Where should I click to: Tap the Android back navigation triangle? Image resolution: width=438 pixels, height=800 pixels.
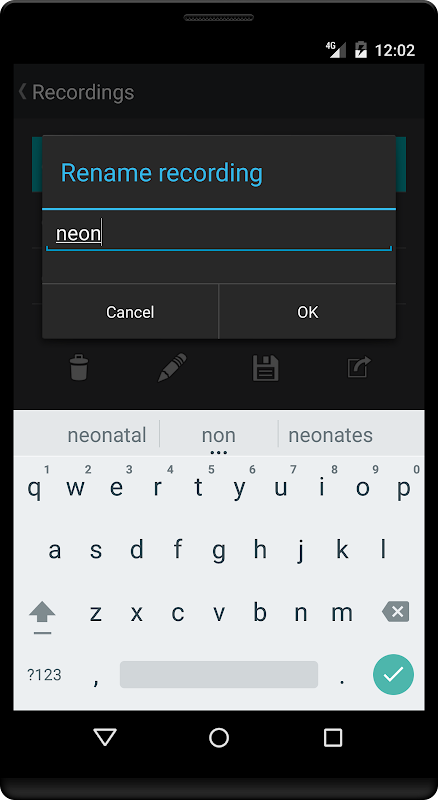[105, 737]
